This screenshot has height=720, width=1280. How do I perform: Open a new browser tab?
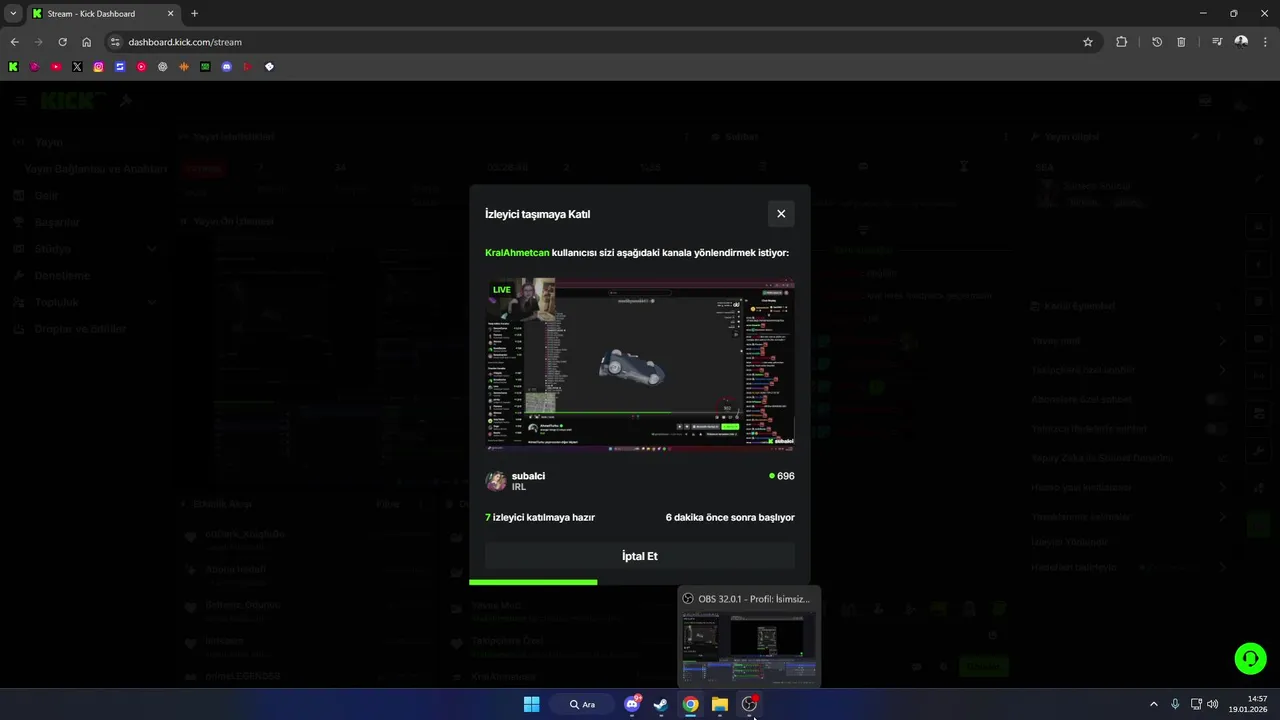pyautogui.click(x=194, y=14)
